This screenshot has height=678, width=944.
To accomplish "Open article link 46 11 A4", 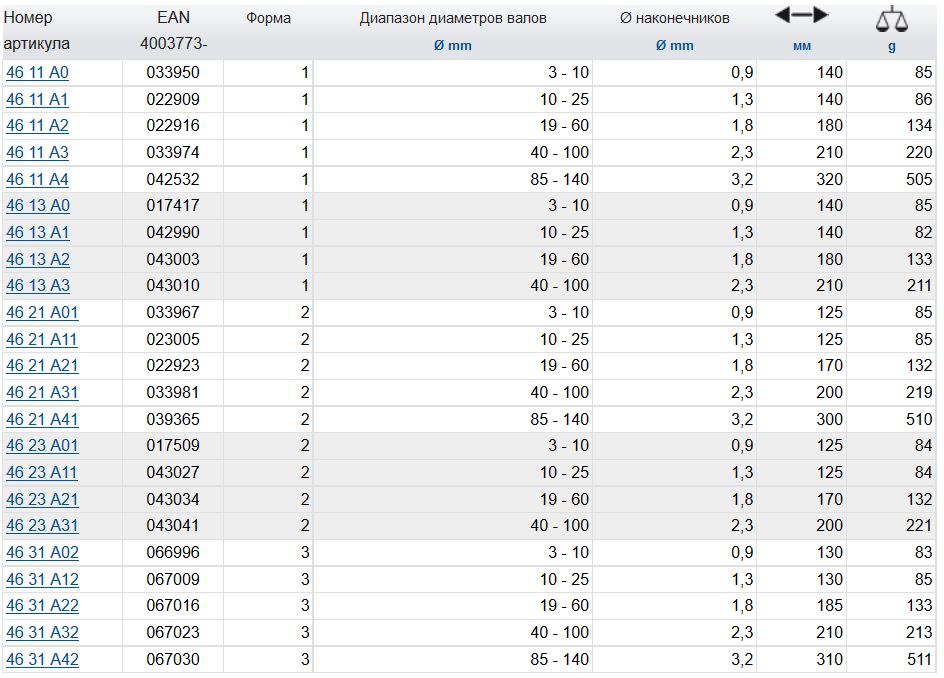I will [37, 180].
